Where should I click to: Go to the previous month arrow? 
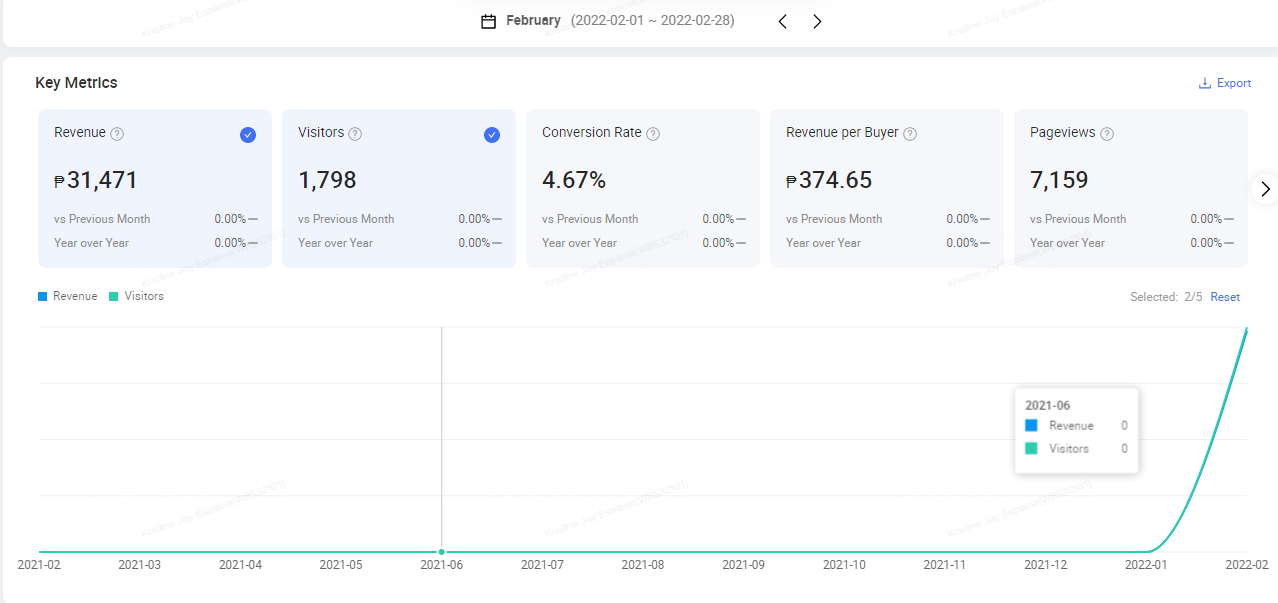click(783, 21)
